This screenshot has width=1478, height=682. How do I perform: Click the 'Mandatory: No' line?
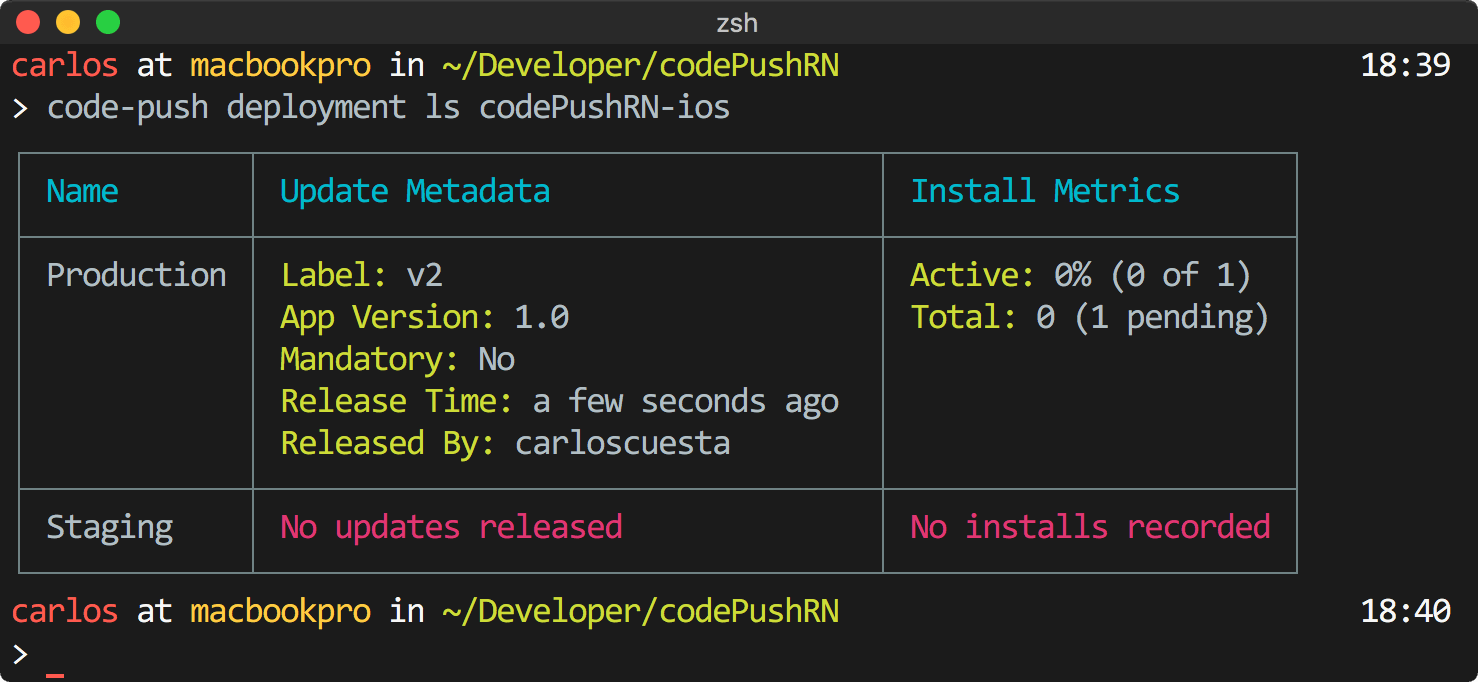point(398,359)
